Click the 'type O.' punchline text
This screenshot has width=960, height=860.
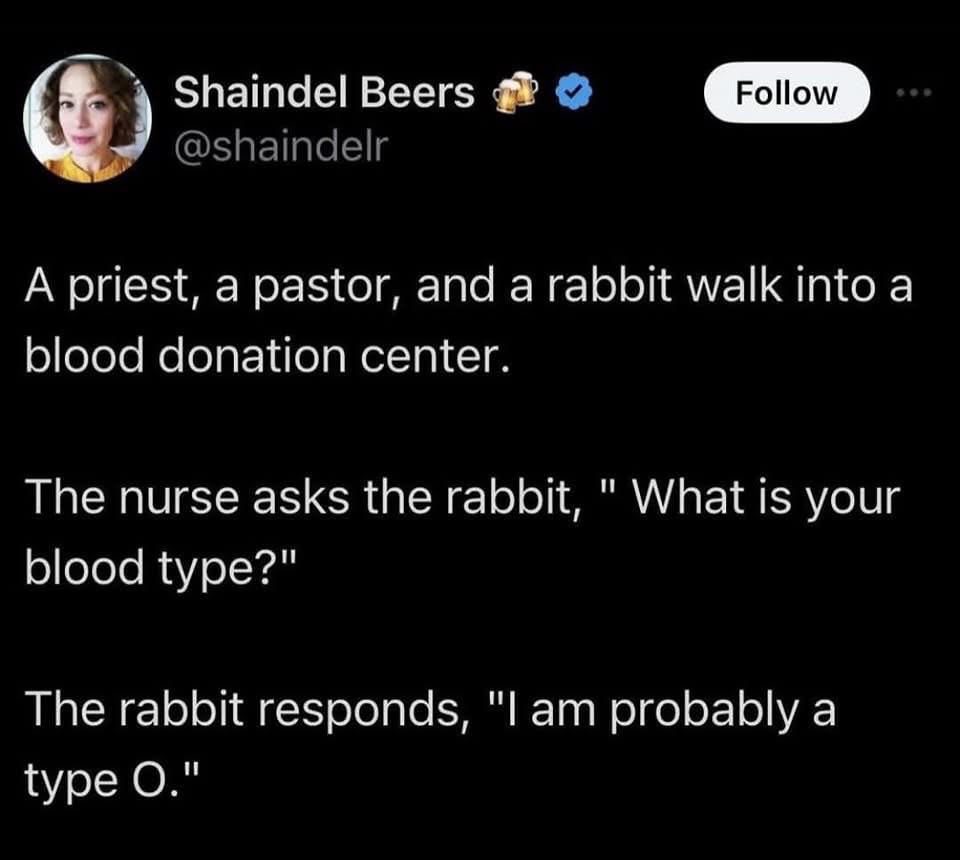(x=112, y=780)
